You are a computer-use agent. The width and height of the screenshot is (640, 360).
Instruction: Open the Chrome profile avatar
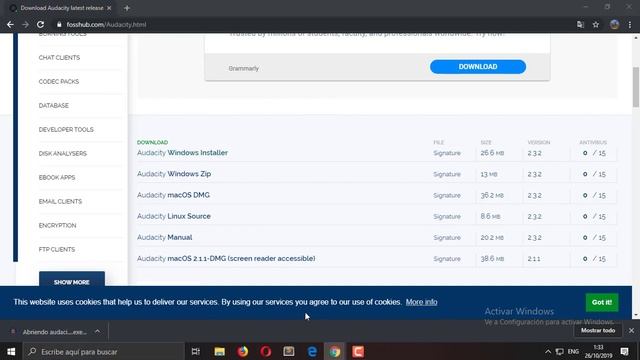tap(614, 24)
